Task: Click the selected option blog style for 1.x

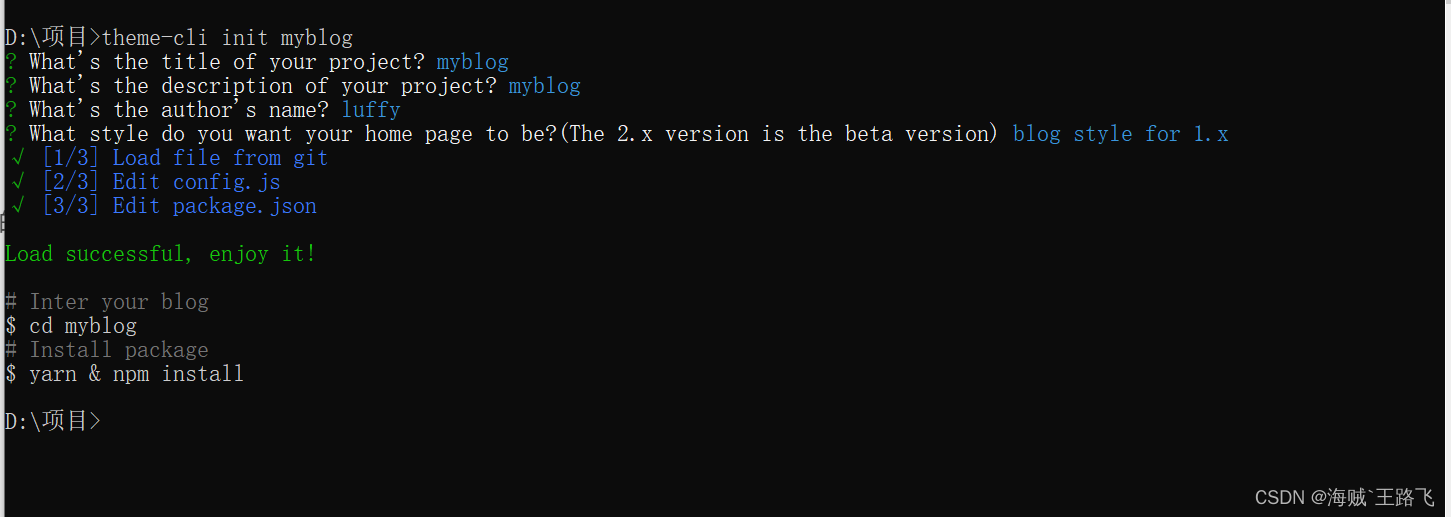Action: (x=1120, y=134)
